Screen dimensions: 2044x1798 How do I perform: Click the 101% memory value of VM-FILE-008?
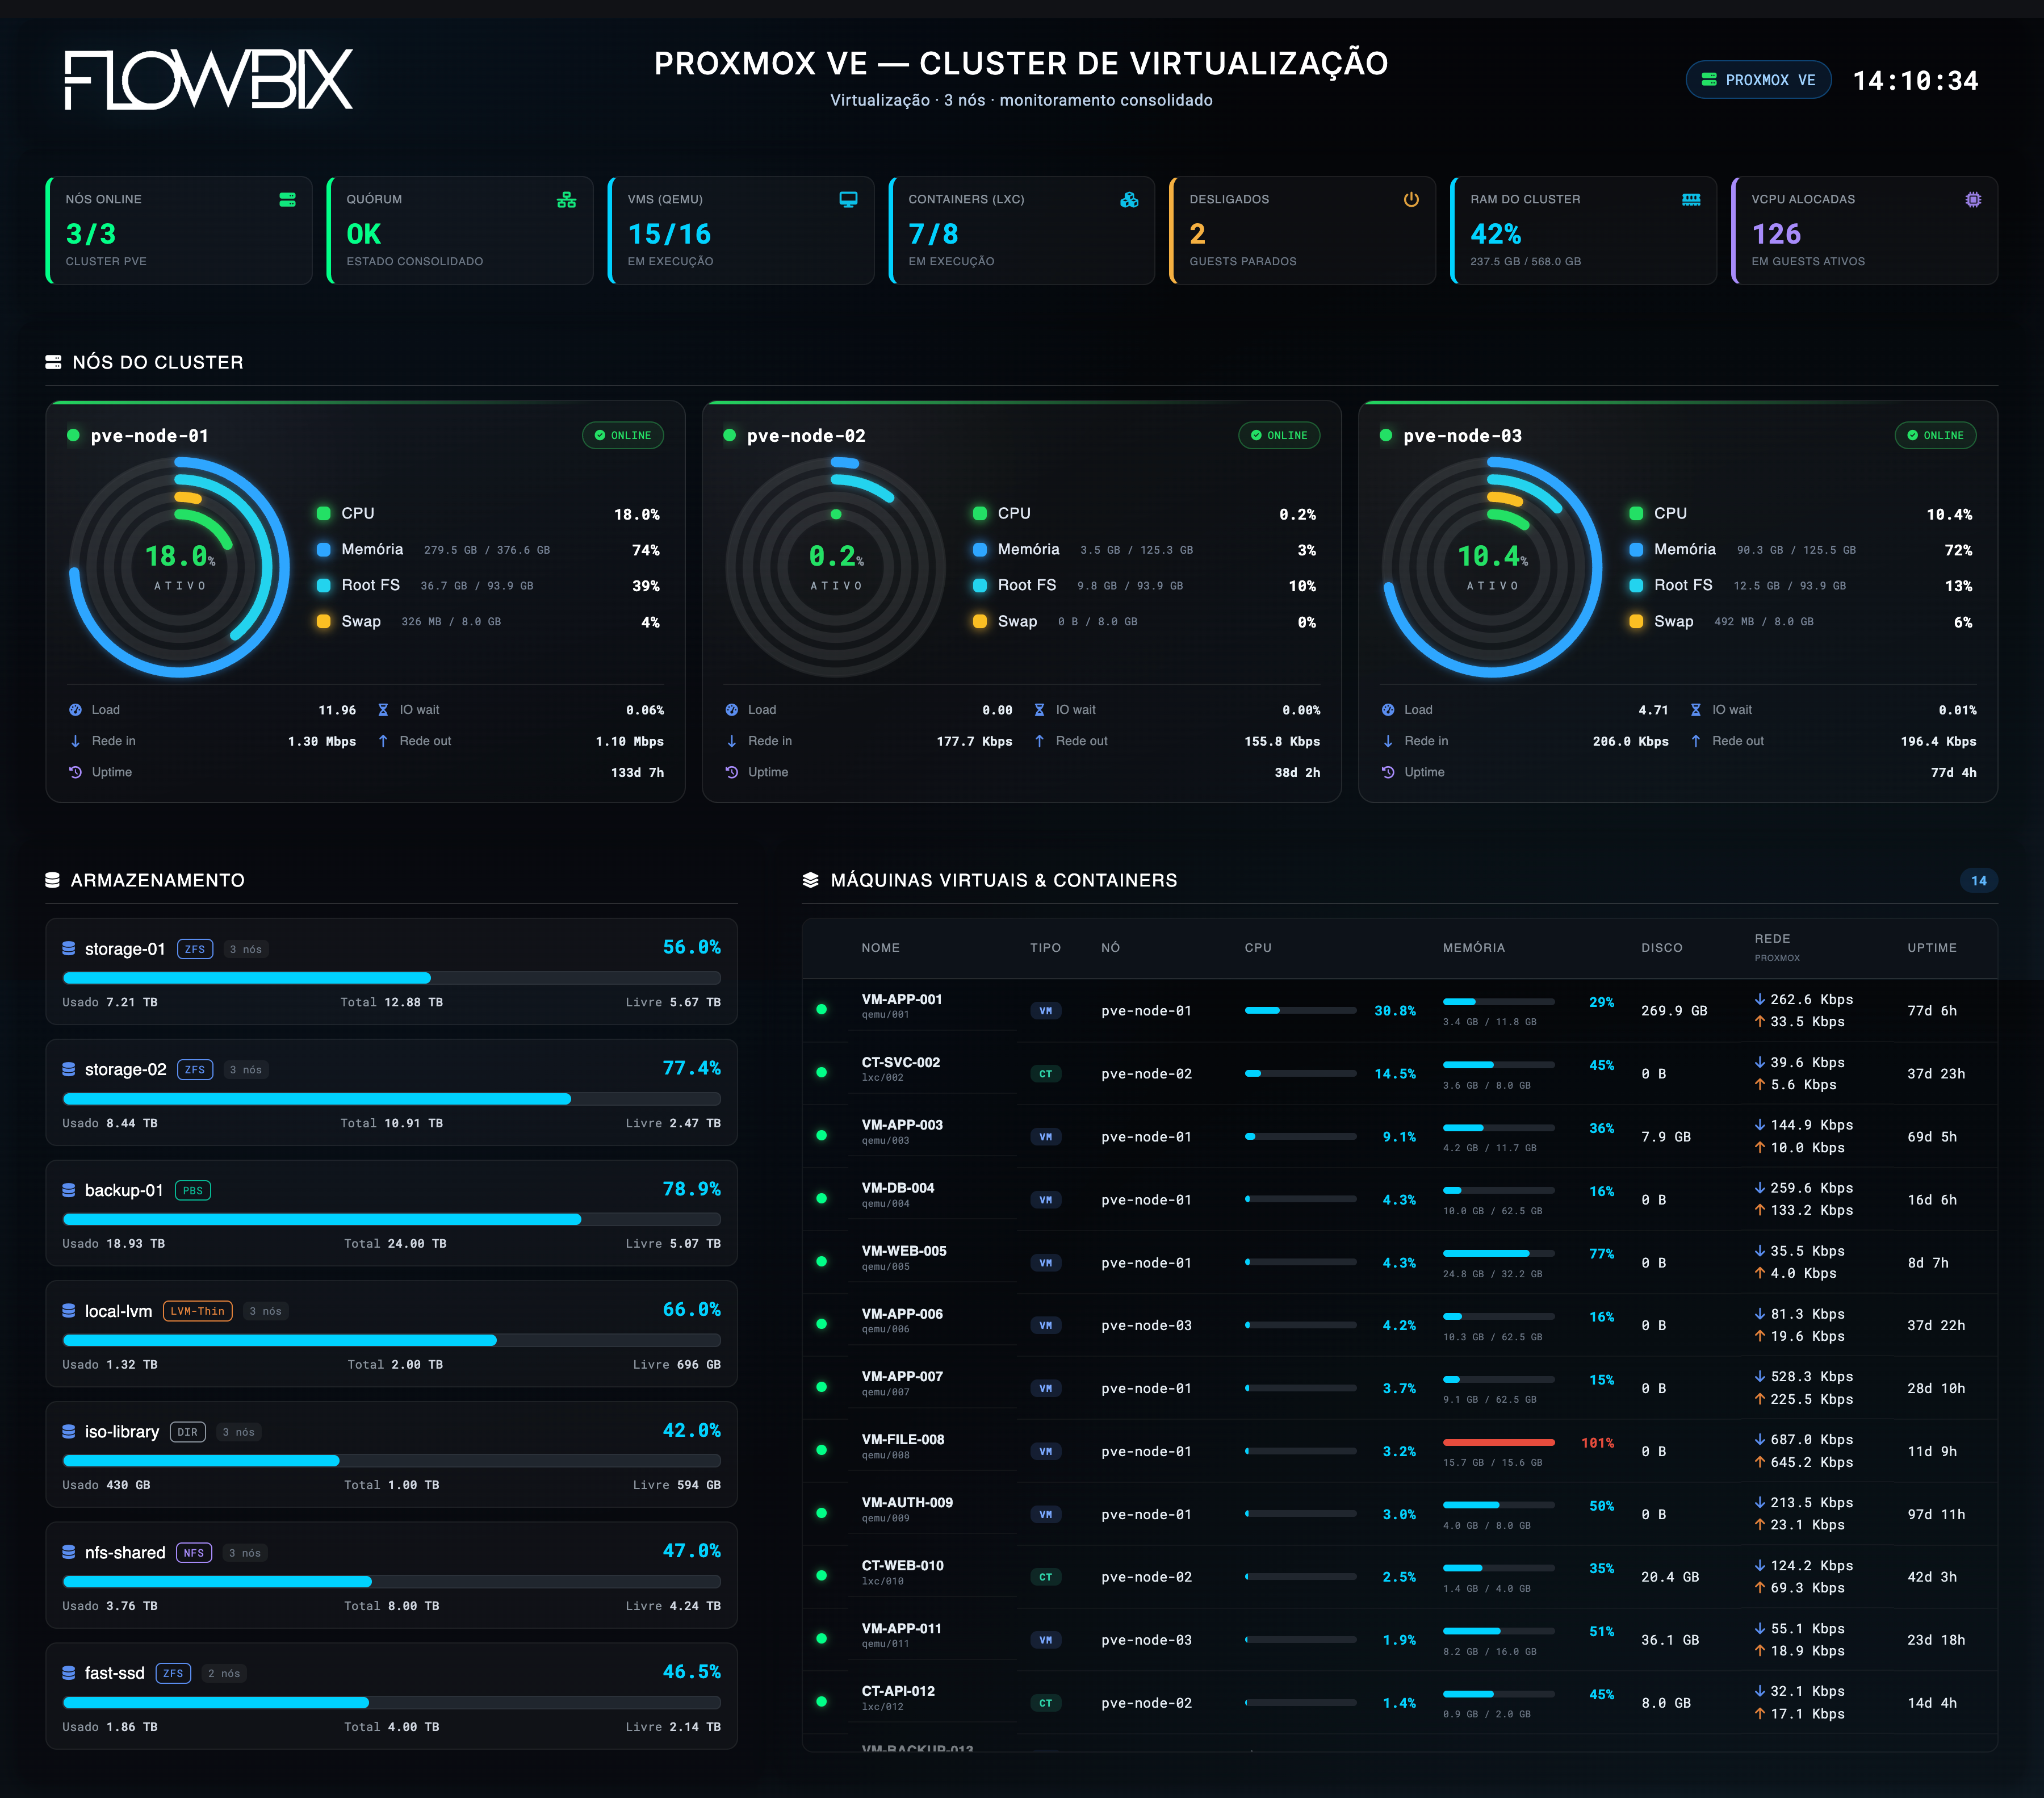(1597, 1442)
